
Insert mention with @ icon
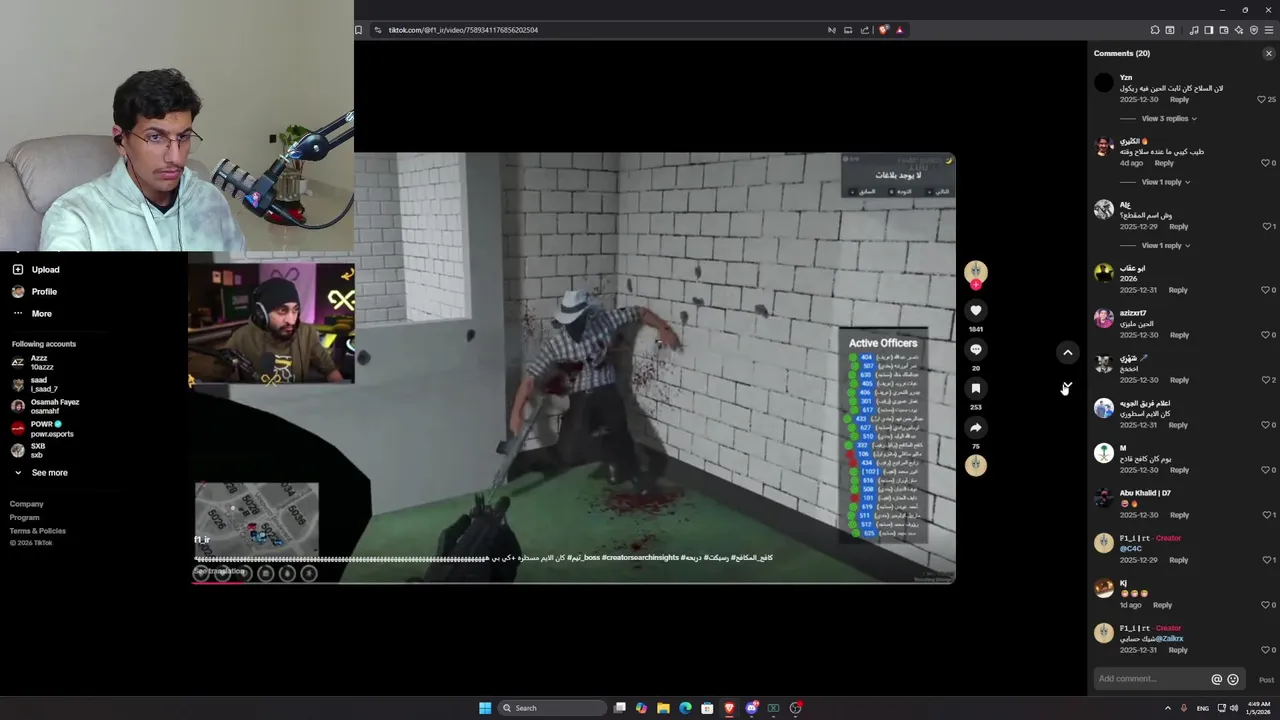pos(1217,679)
